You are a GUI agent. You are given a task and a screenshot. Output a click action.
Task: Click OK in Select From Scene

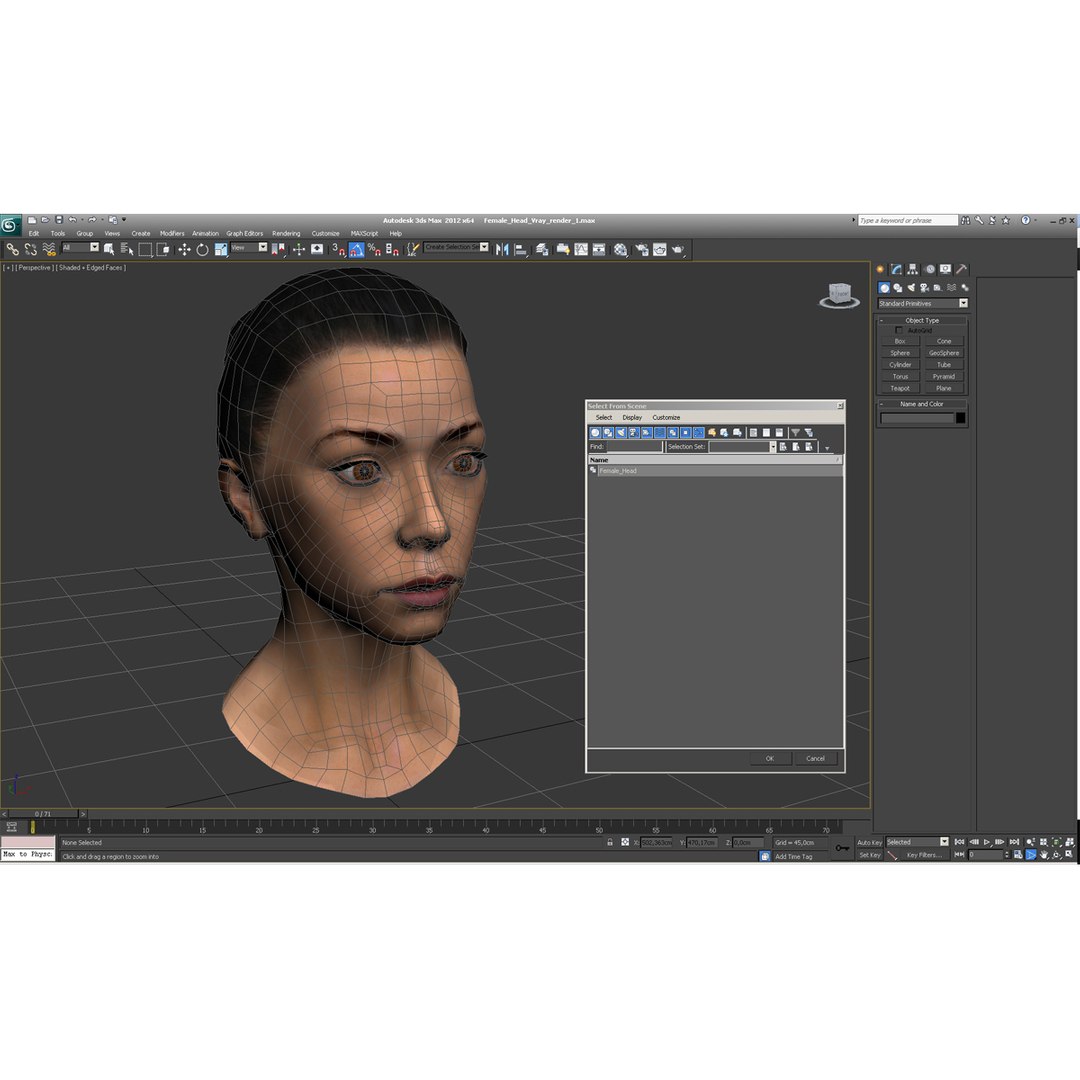click(x=769, y=758)
